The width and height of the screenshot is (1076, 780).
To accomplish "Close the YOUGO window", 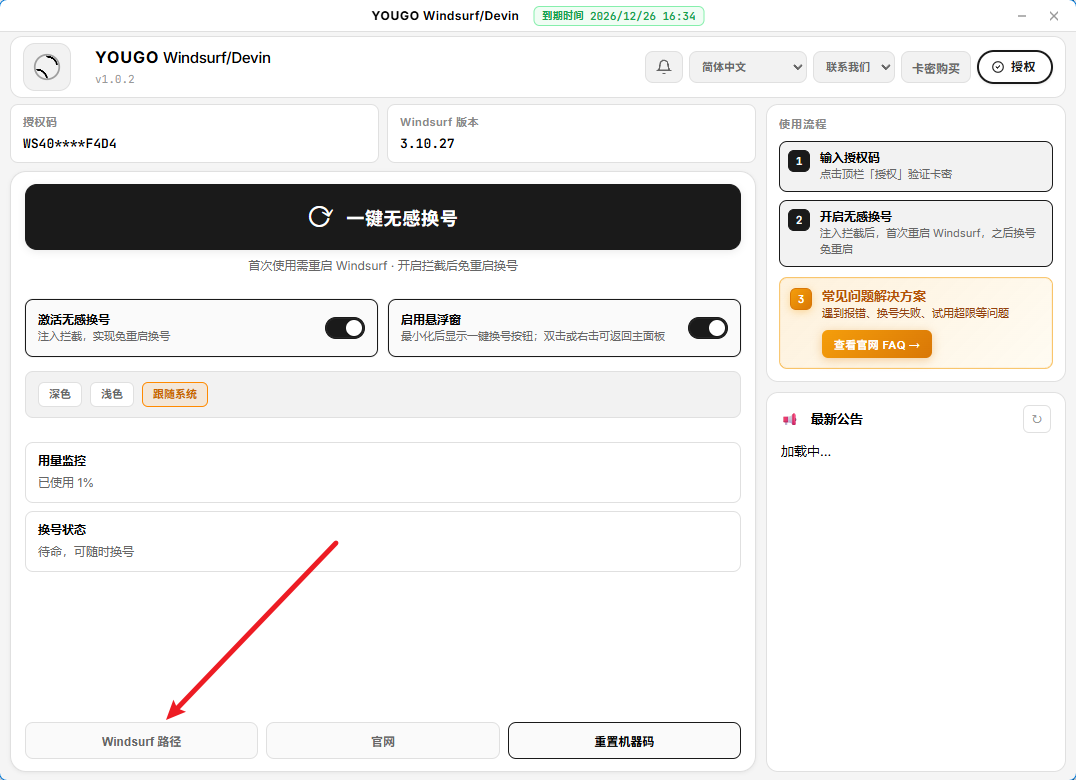I will pyautogui.click(x=1054, y=16).
